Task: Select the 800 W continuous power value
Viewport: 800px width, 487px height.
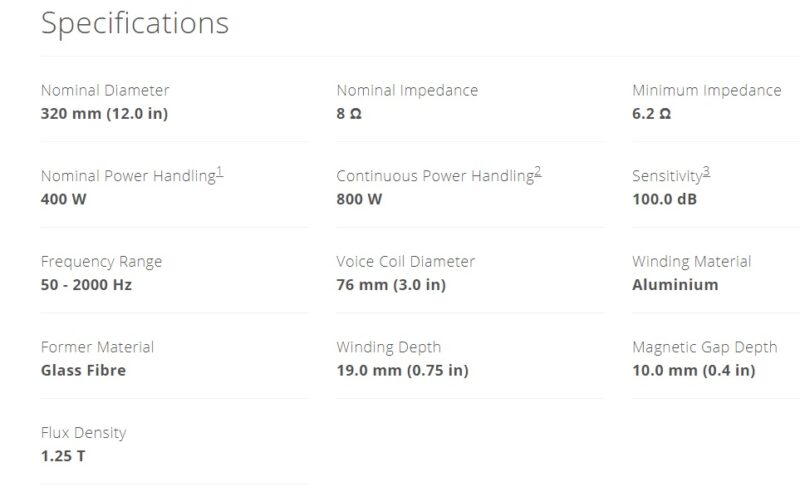Action: click(x=359, y=199)
